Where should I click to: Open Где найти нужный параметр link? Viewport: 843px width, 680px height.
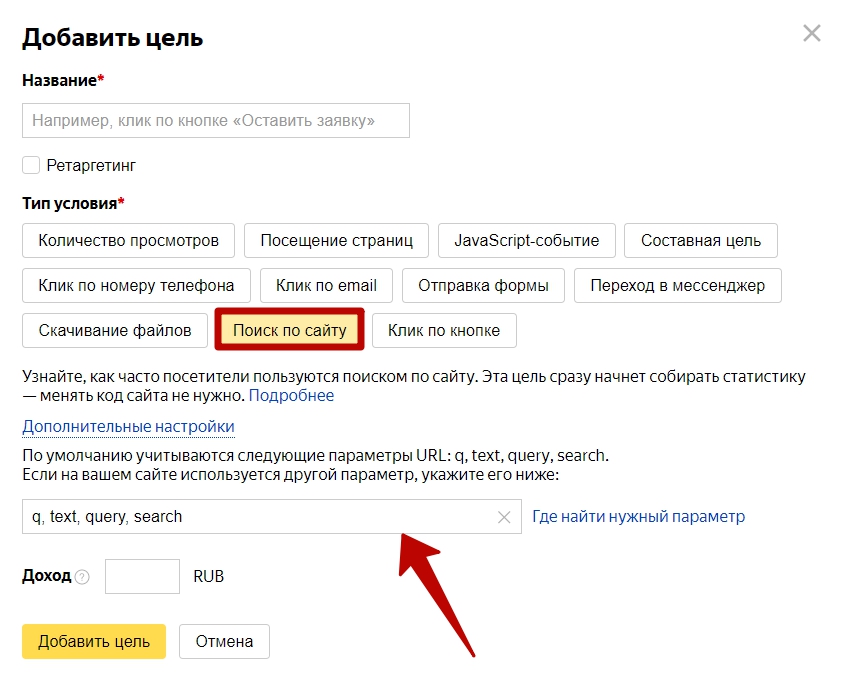coord(638,517)
